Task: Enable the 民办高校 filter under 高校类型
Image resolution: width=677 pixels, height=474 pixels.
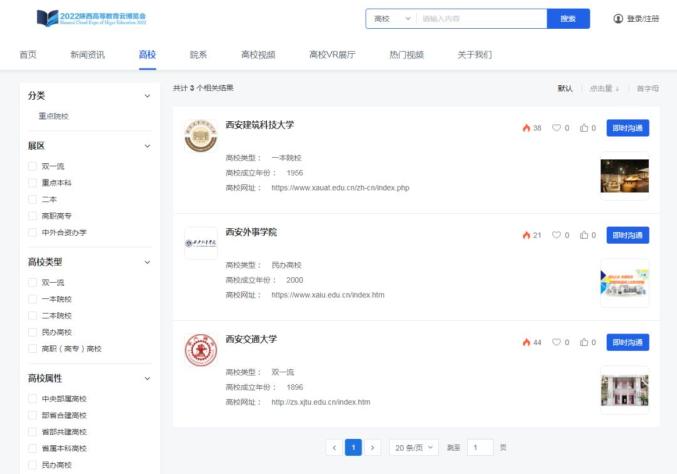Action: (x=32, y=331)
